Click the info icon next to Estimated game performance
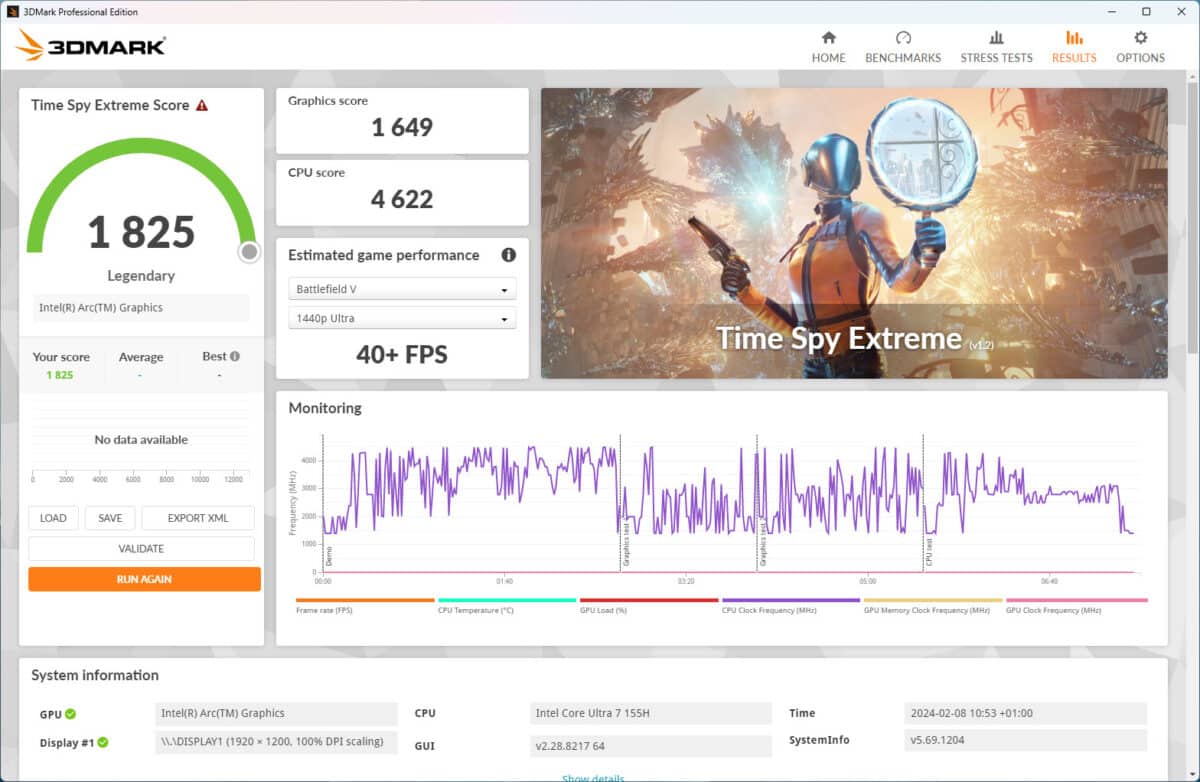This screenshot has width=1200, height=782. click(x=508, y=255)
